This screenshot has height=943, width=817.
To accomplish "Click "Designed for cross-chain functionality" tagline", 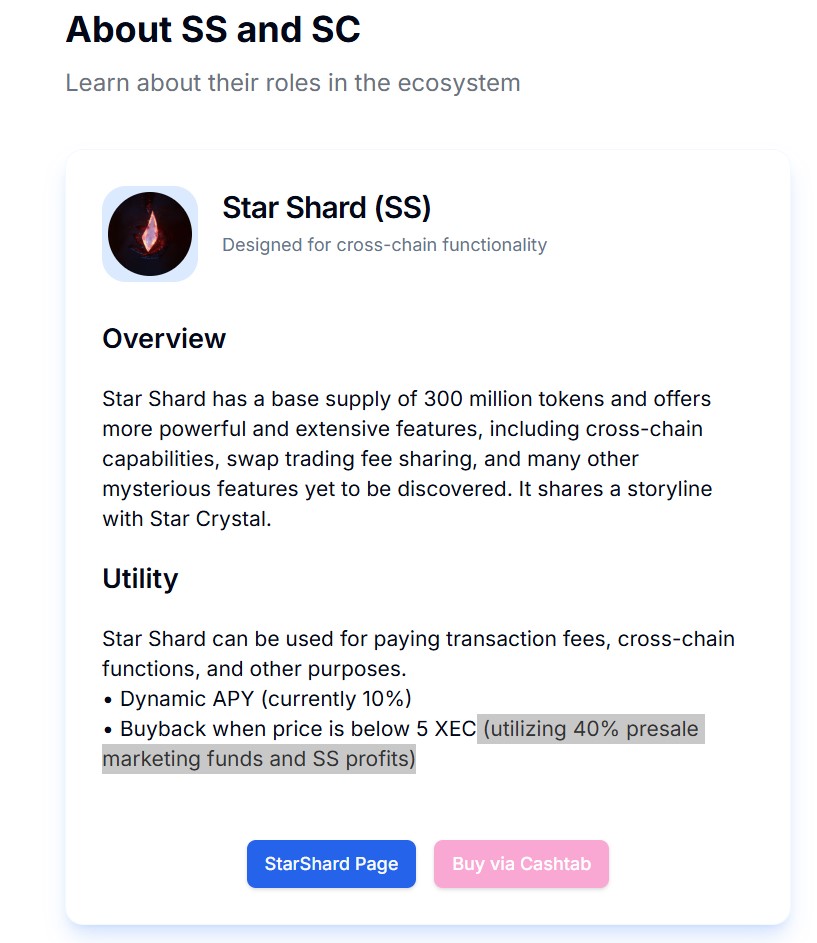I will coord(384,245).
